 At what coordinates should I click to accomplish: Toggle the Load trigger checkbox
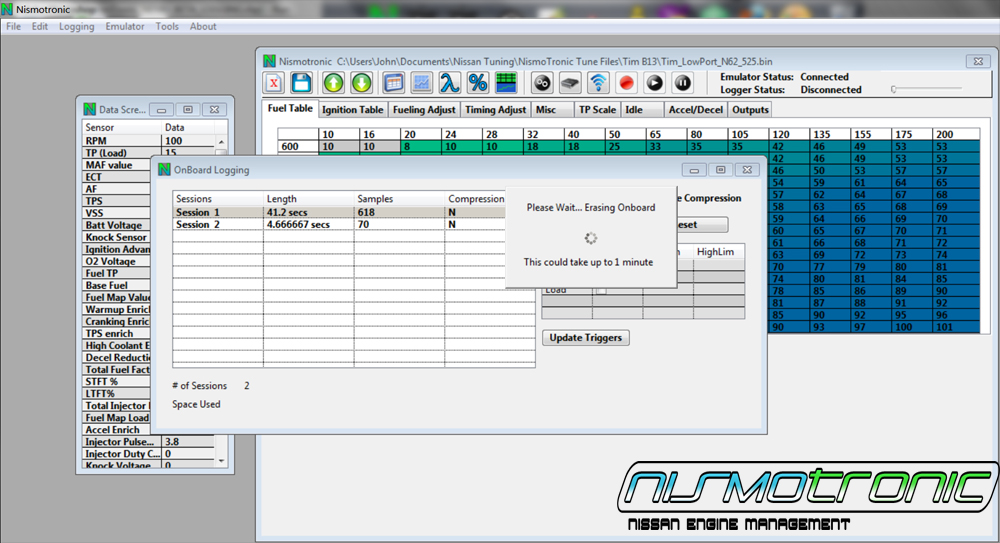[x=601, y=290]
